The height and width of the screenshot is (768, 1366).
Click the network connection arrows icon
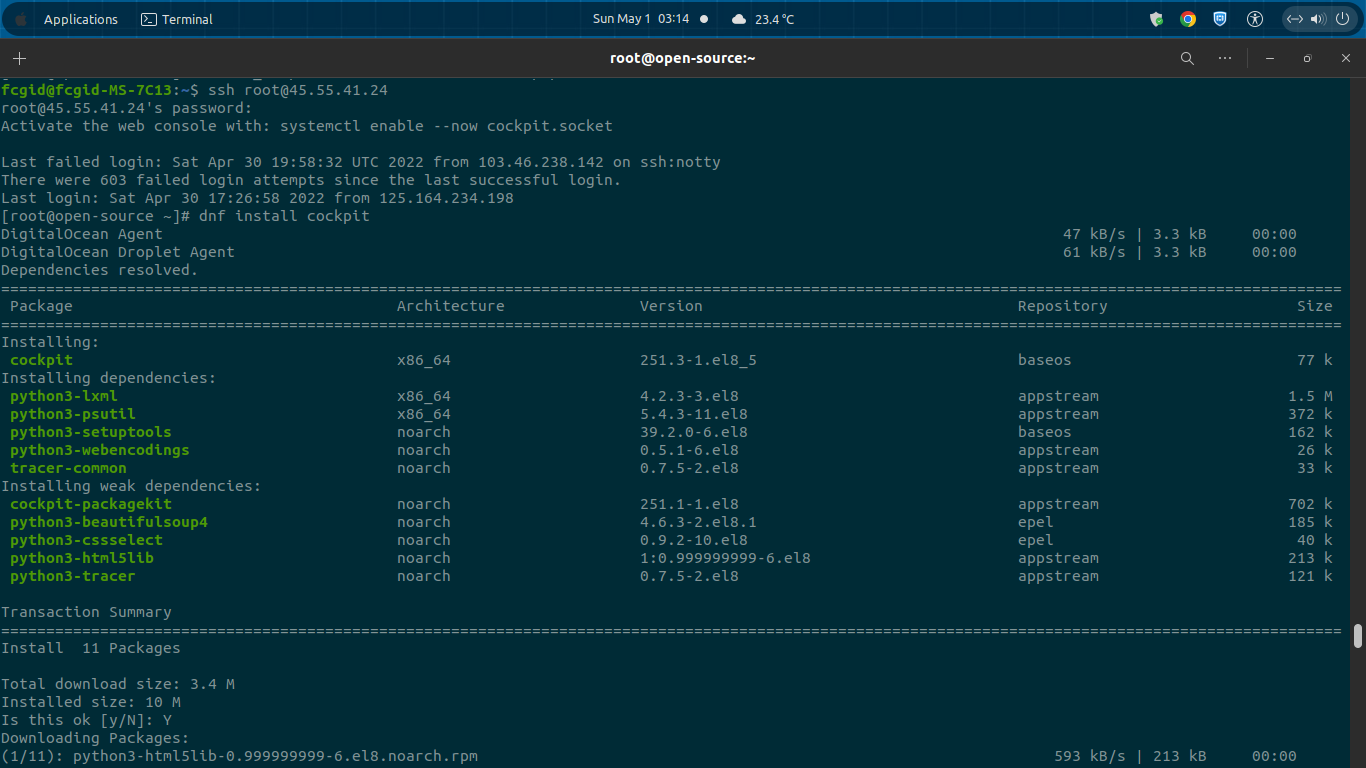click(x=1294, y=19)
